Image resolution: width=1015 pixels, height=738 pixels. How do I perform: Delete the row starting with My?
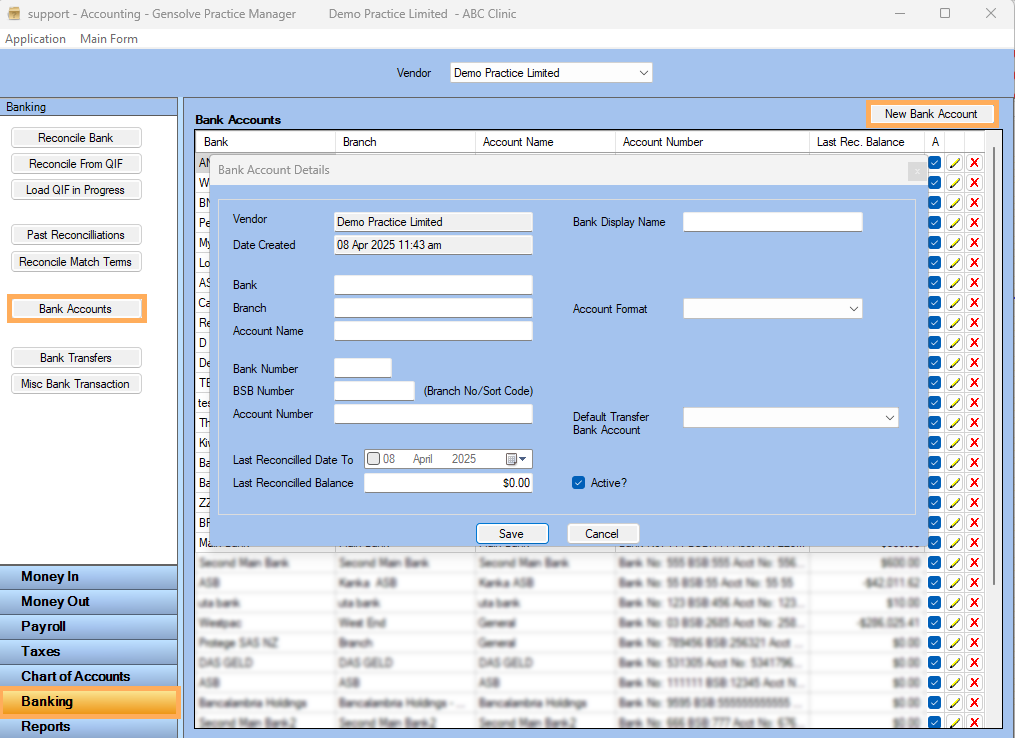coord(974,243)
